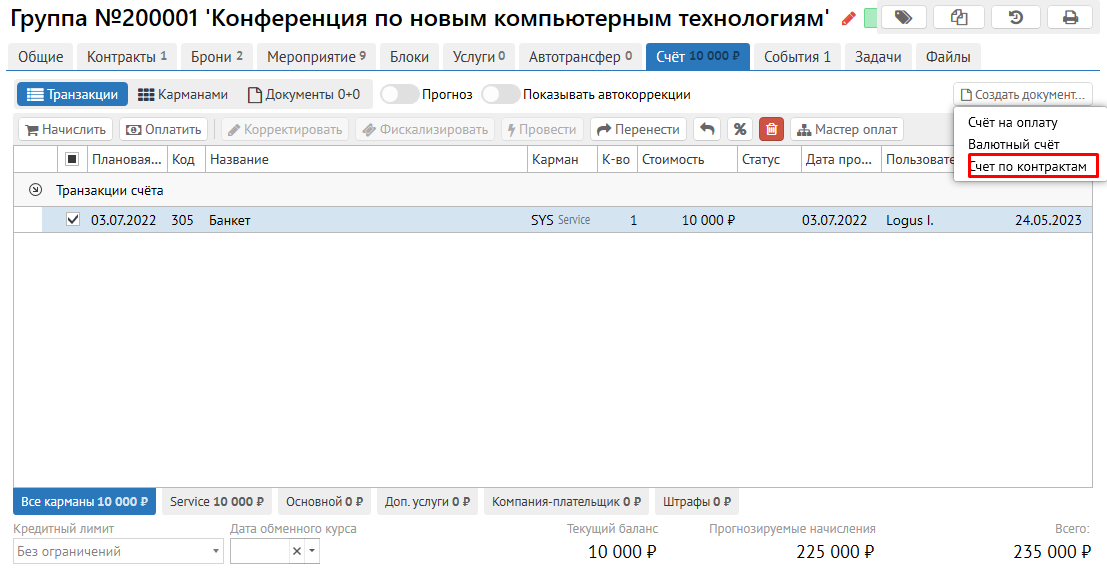
Task: Click the 'Фискализировать' button
Action: pos(426,129)
